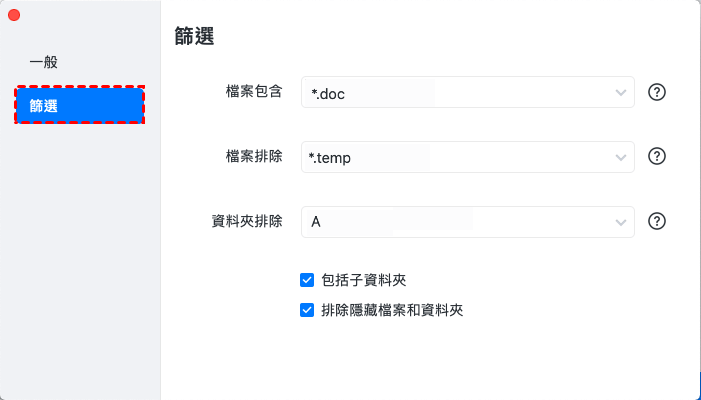
Task: Click the 排除隱藏檔案和資料夾 label text
Action: [392, 310]
